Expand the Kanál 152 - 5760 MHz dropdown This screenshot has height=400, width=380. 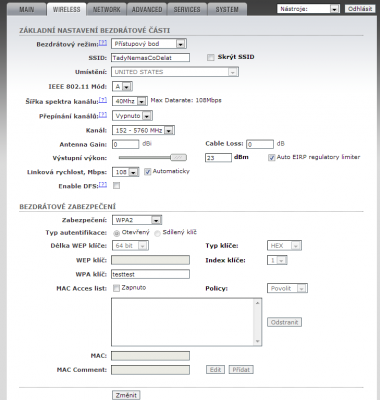143,130
